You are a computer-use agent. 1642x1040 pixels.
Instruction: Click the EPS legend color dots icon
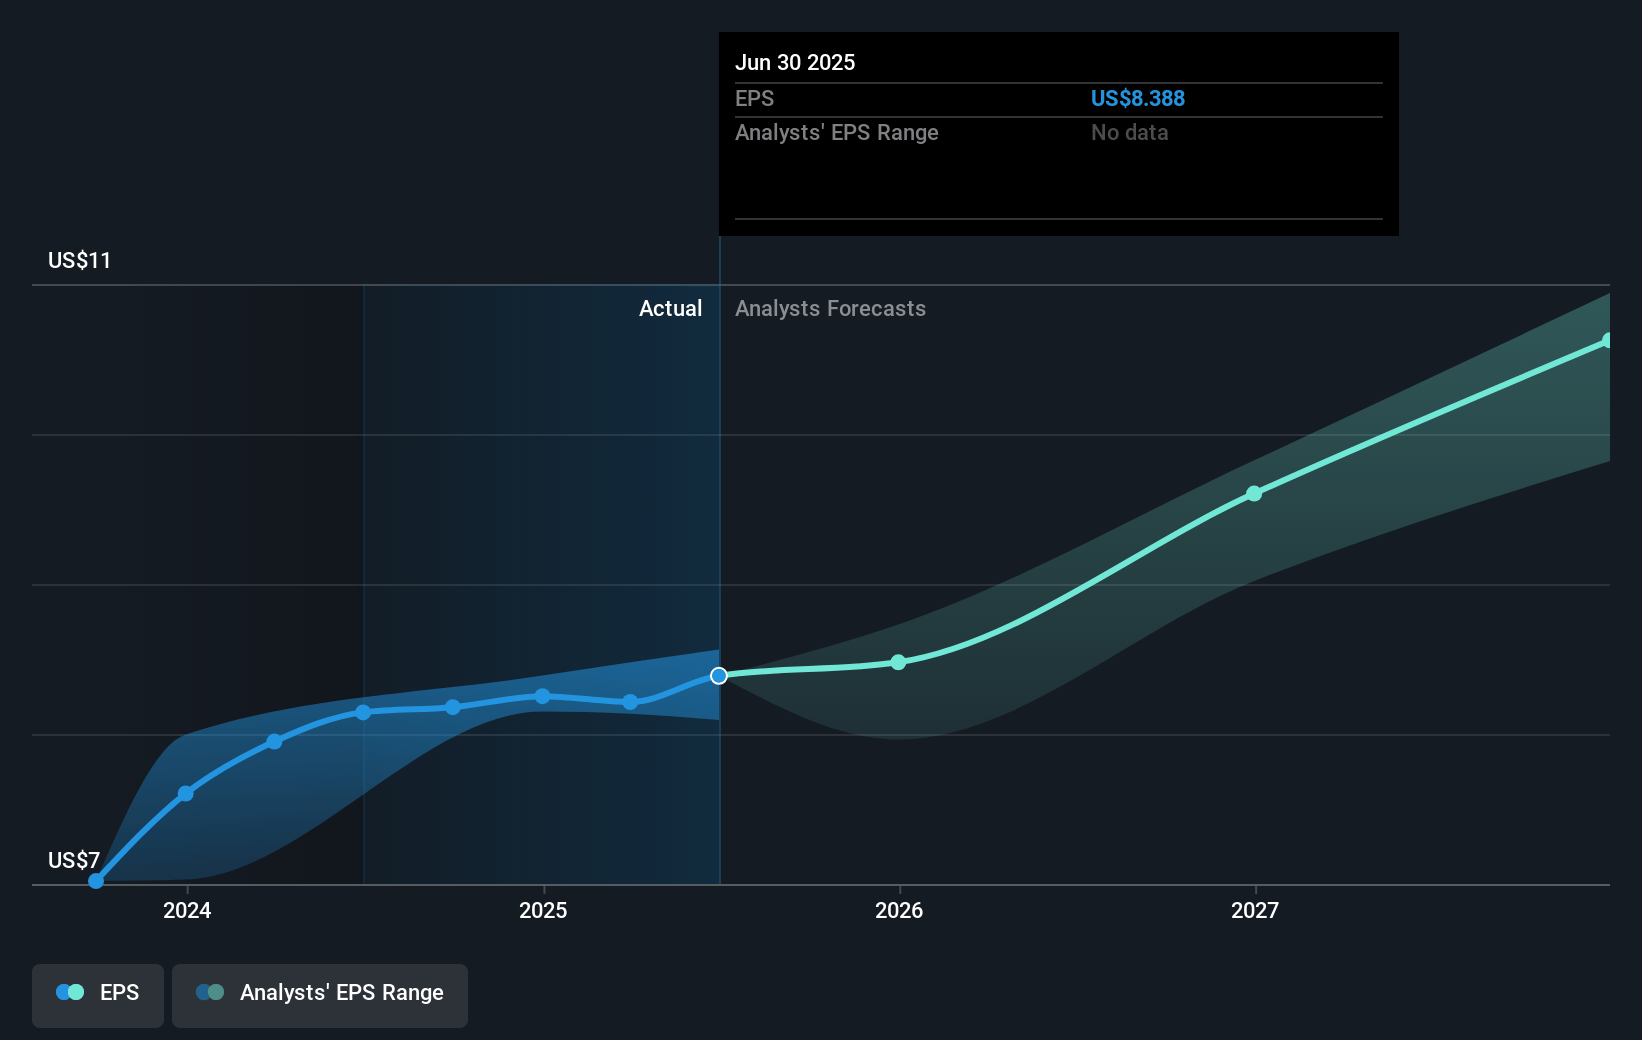click(70, 992)
